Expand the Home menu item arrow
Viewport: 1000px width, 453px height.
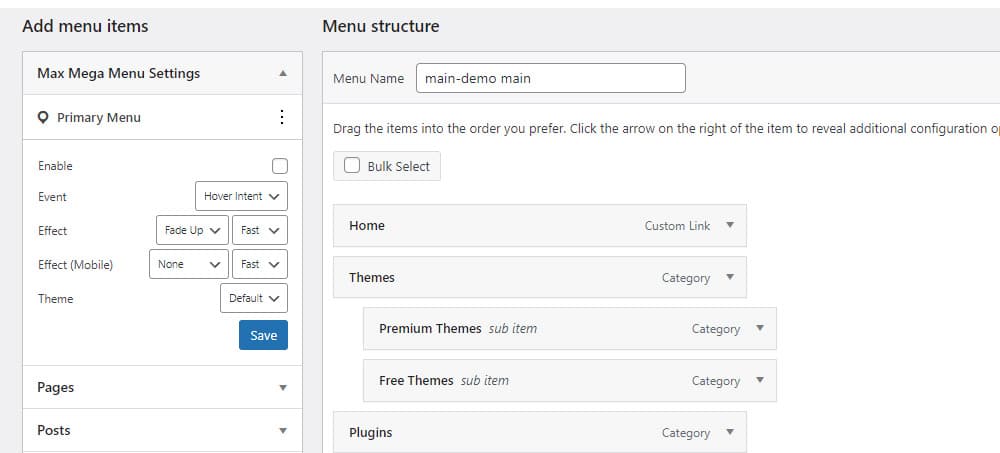(730, 225)
